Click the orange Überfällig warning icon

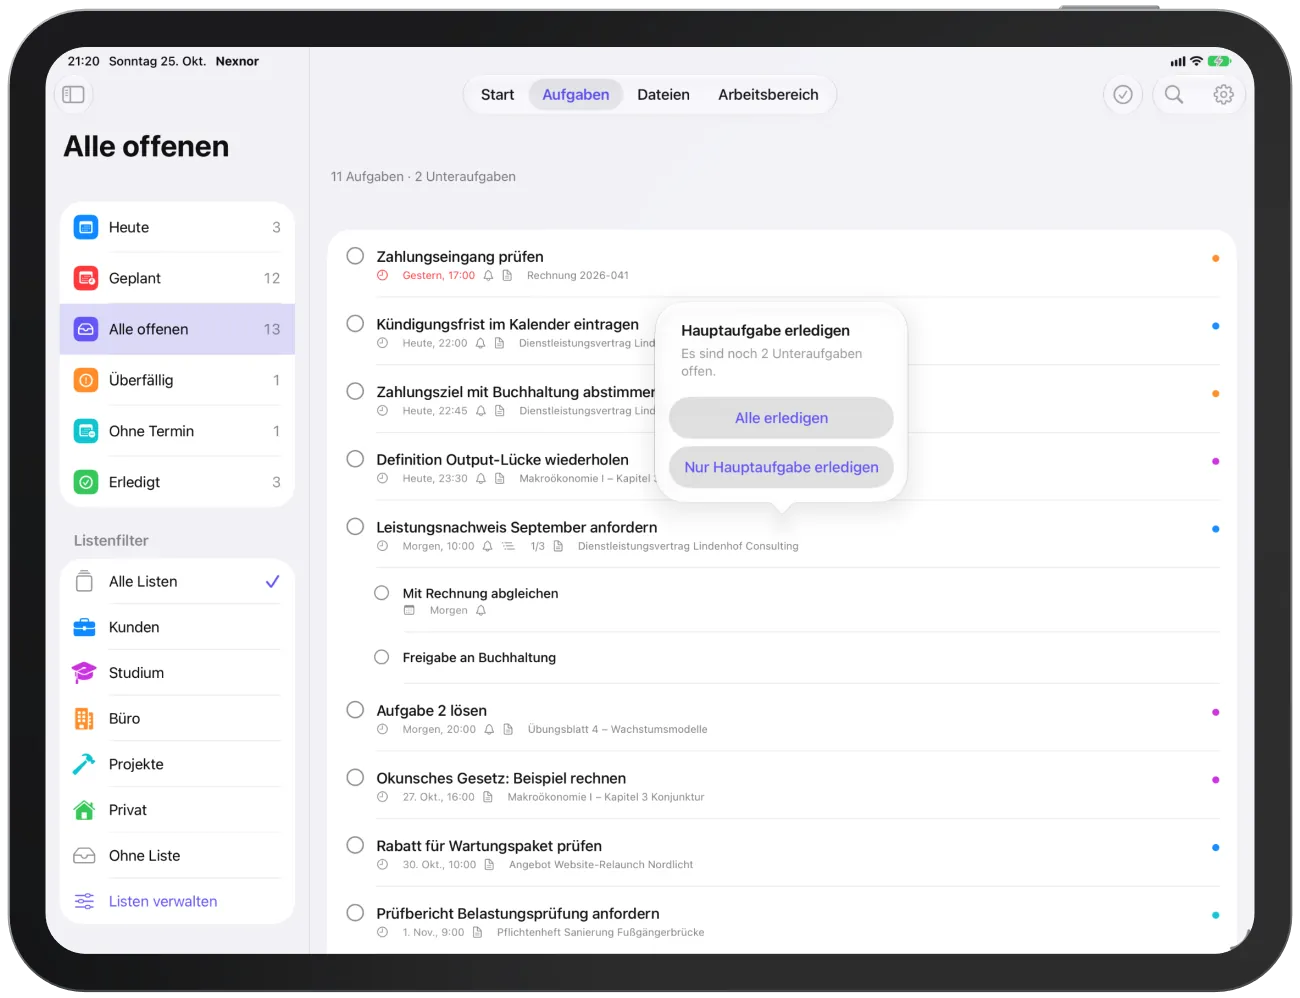(x=86, y=380)
